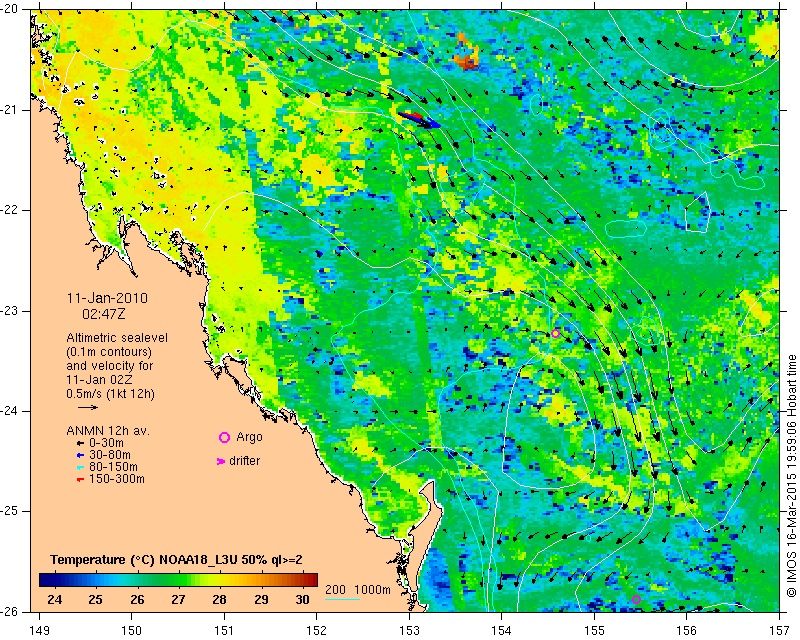Click the time text 02:47Z

point(104,314)
